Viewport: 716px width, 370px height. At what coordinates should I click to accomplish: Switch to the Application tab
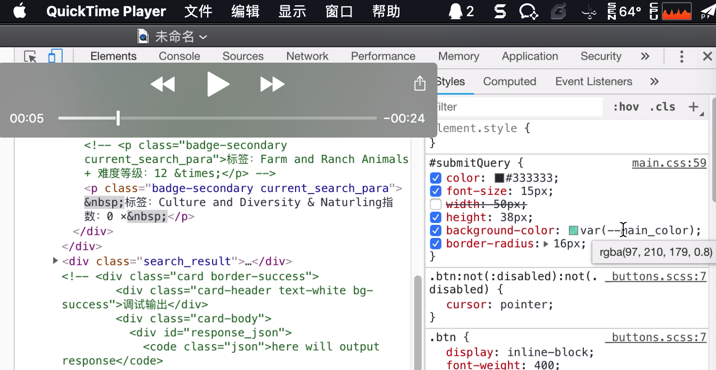click(530, 56)
